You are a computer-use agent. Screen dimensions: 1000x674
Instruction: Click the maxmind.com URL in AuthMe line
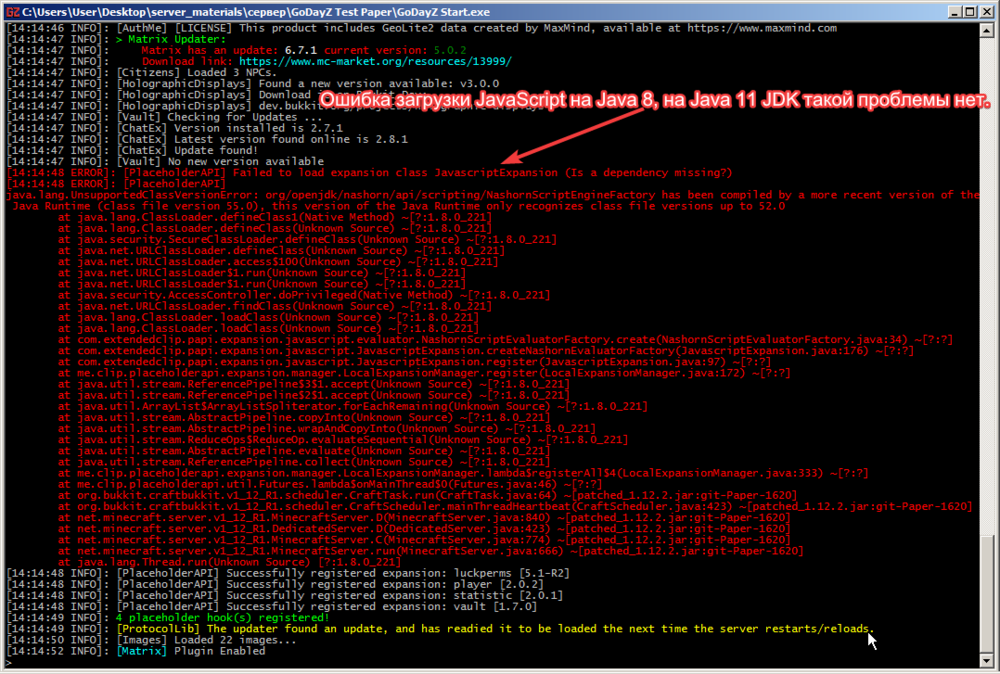tap(761, 28)
